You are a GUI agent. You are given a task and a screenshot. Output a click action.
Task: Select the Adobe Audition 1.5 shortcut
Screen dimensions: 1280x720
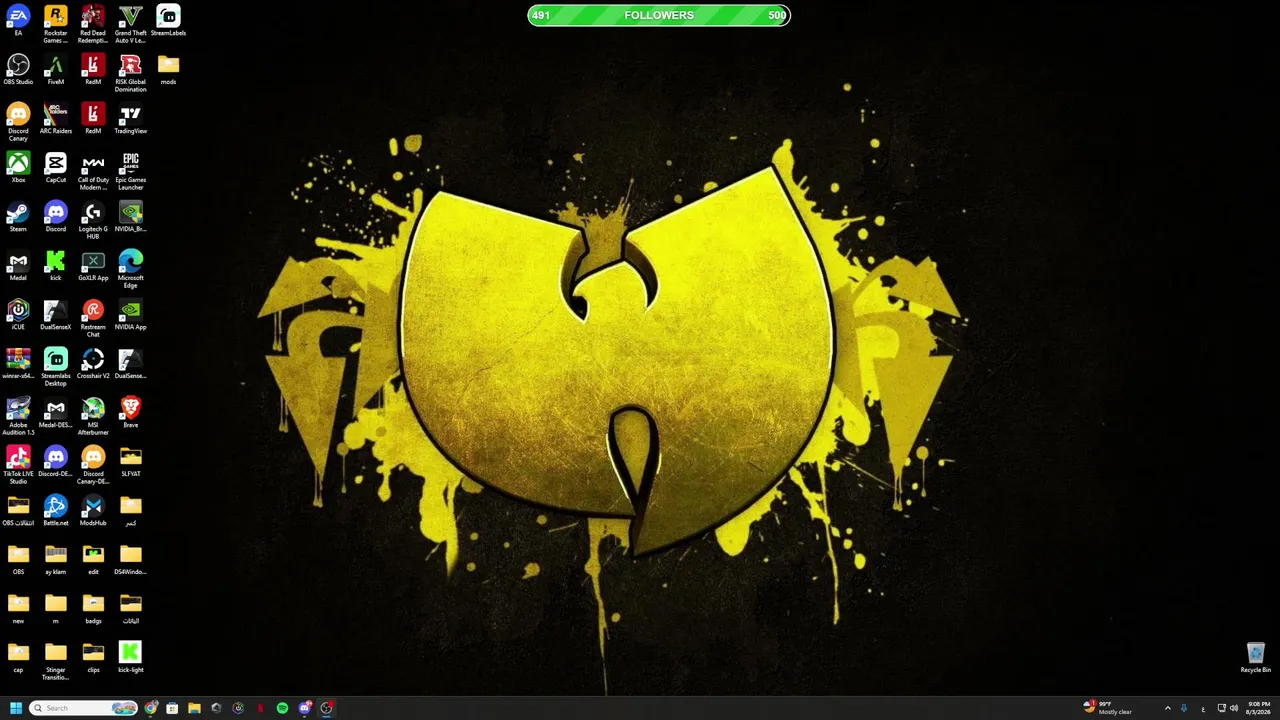point(18,416)
